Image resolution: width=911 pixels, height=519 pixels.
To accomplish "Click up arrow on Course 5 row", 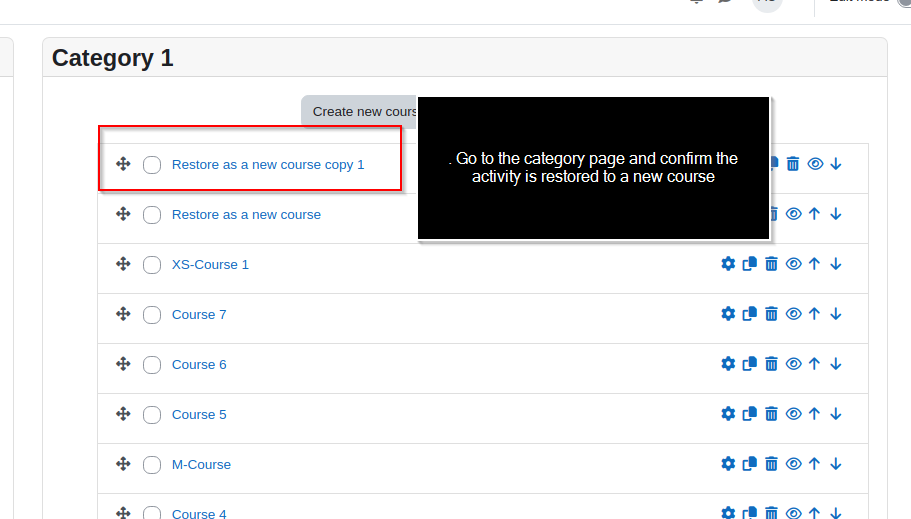I will [815, 414].
